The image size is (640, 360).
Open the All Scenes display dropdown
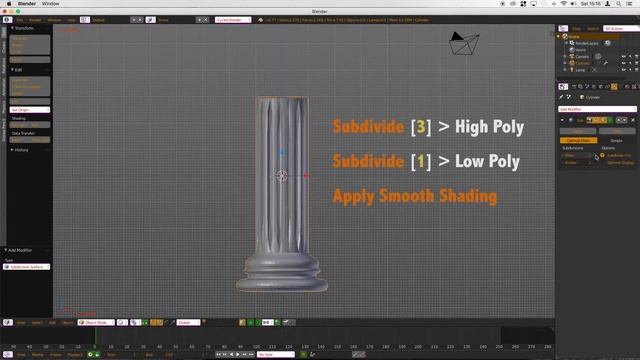(x=621, y=28)
